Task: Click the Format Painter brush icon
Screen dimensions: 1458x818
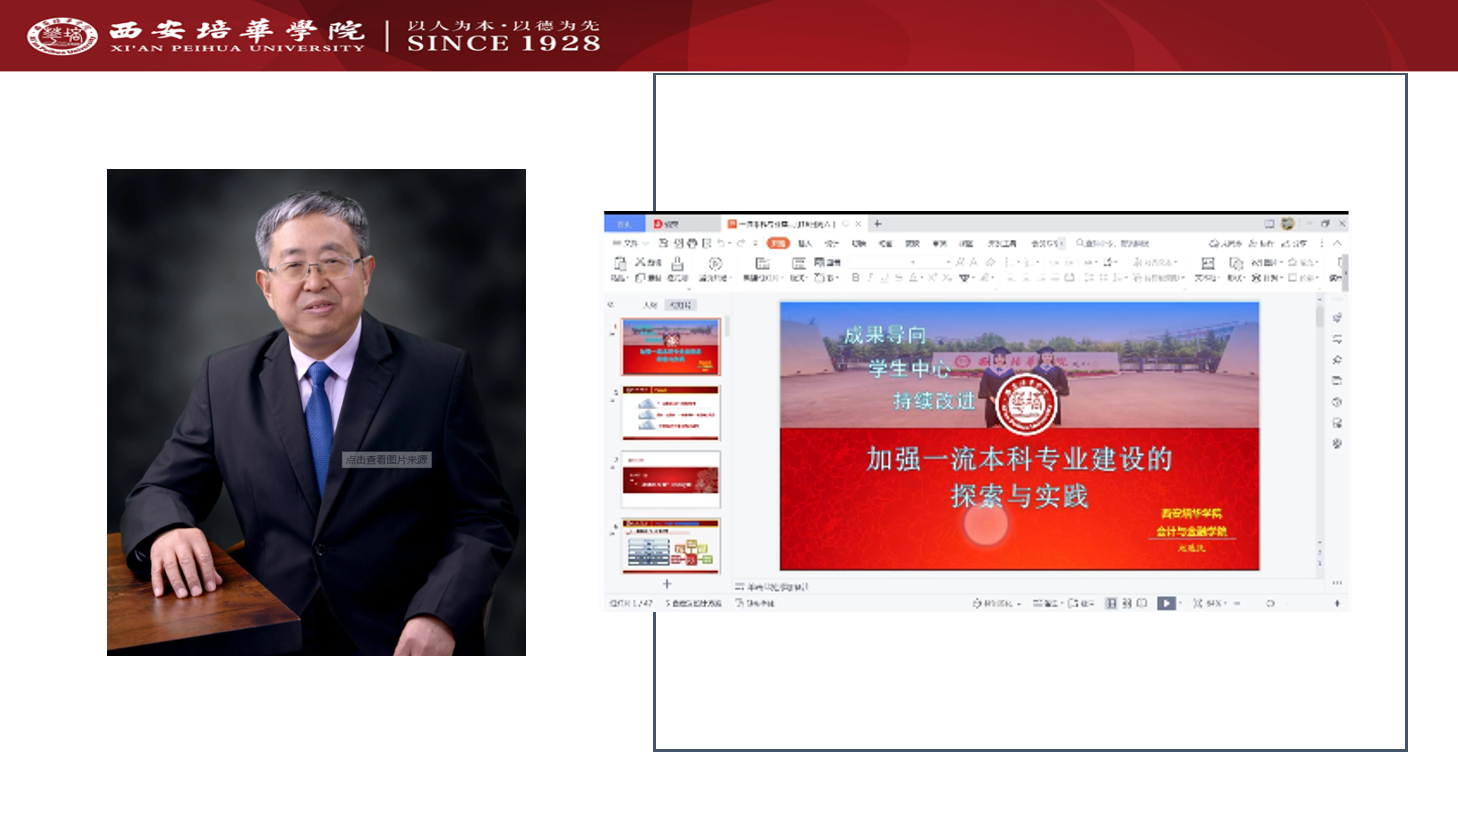Action: (677, 263)
